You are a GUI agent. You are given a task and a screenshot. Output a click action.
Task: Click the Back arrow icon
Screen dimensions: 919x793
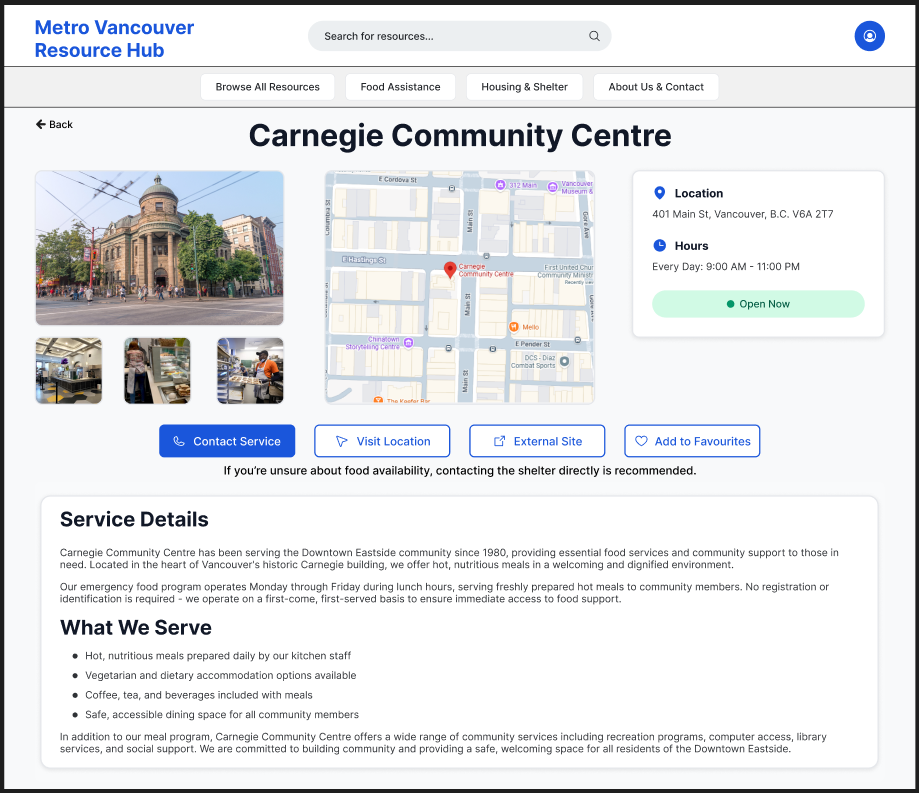click(x=40, y=124)
